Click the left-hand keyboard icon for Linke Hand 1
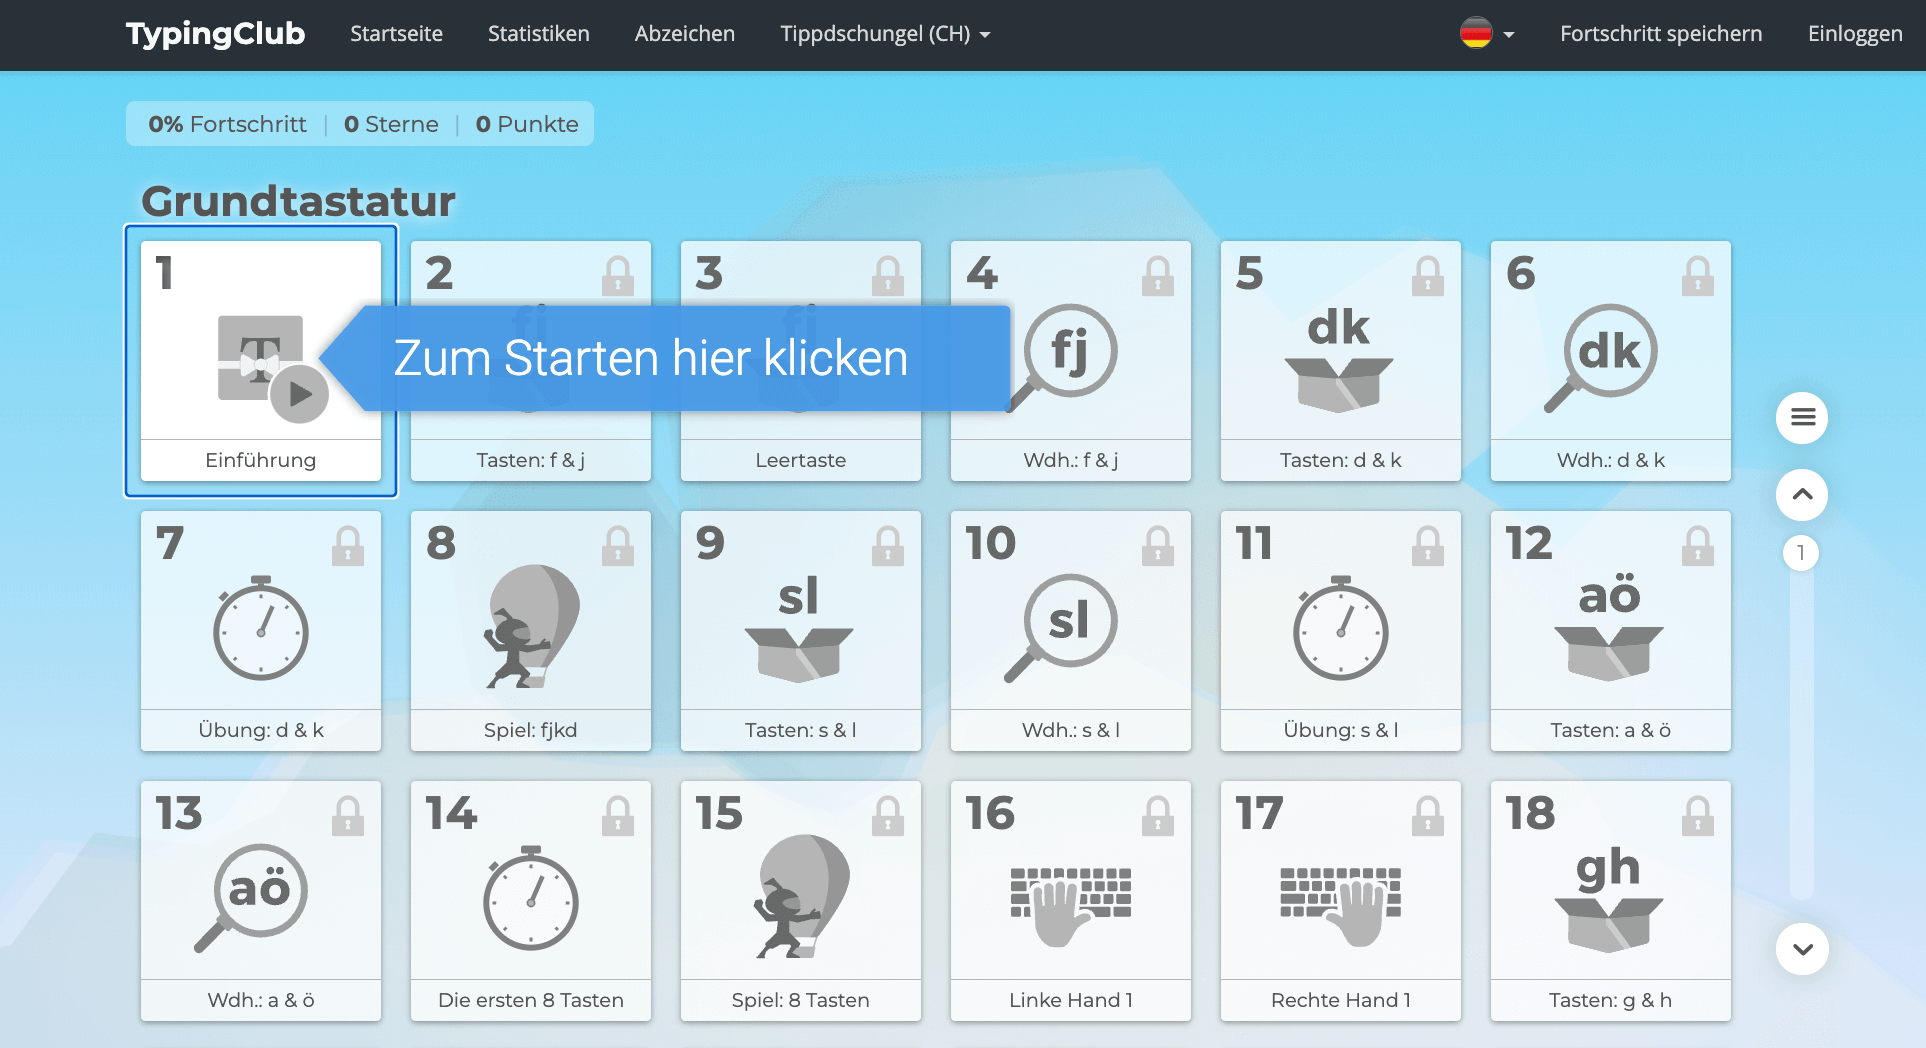The width and height of the screenshot is (1926, 1048). (x=1070, y=895)
